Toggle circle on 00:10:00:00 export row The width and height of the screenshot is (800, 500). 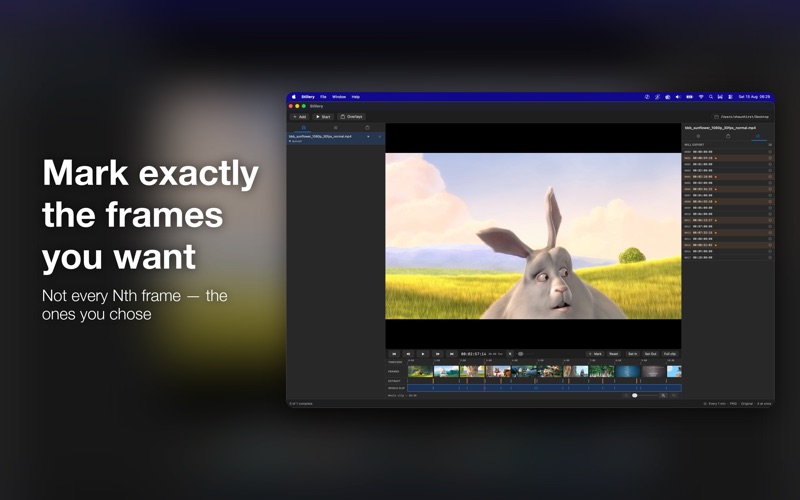(x=770, y=258)
